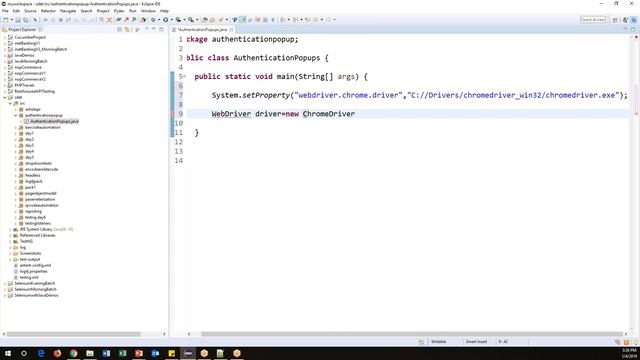The image size is (640, 360).
Task: Open the Edit menu
Action: point(16,11)
